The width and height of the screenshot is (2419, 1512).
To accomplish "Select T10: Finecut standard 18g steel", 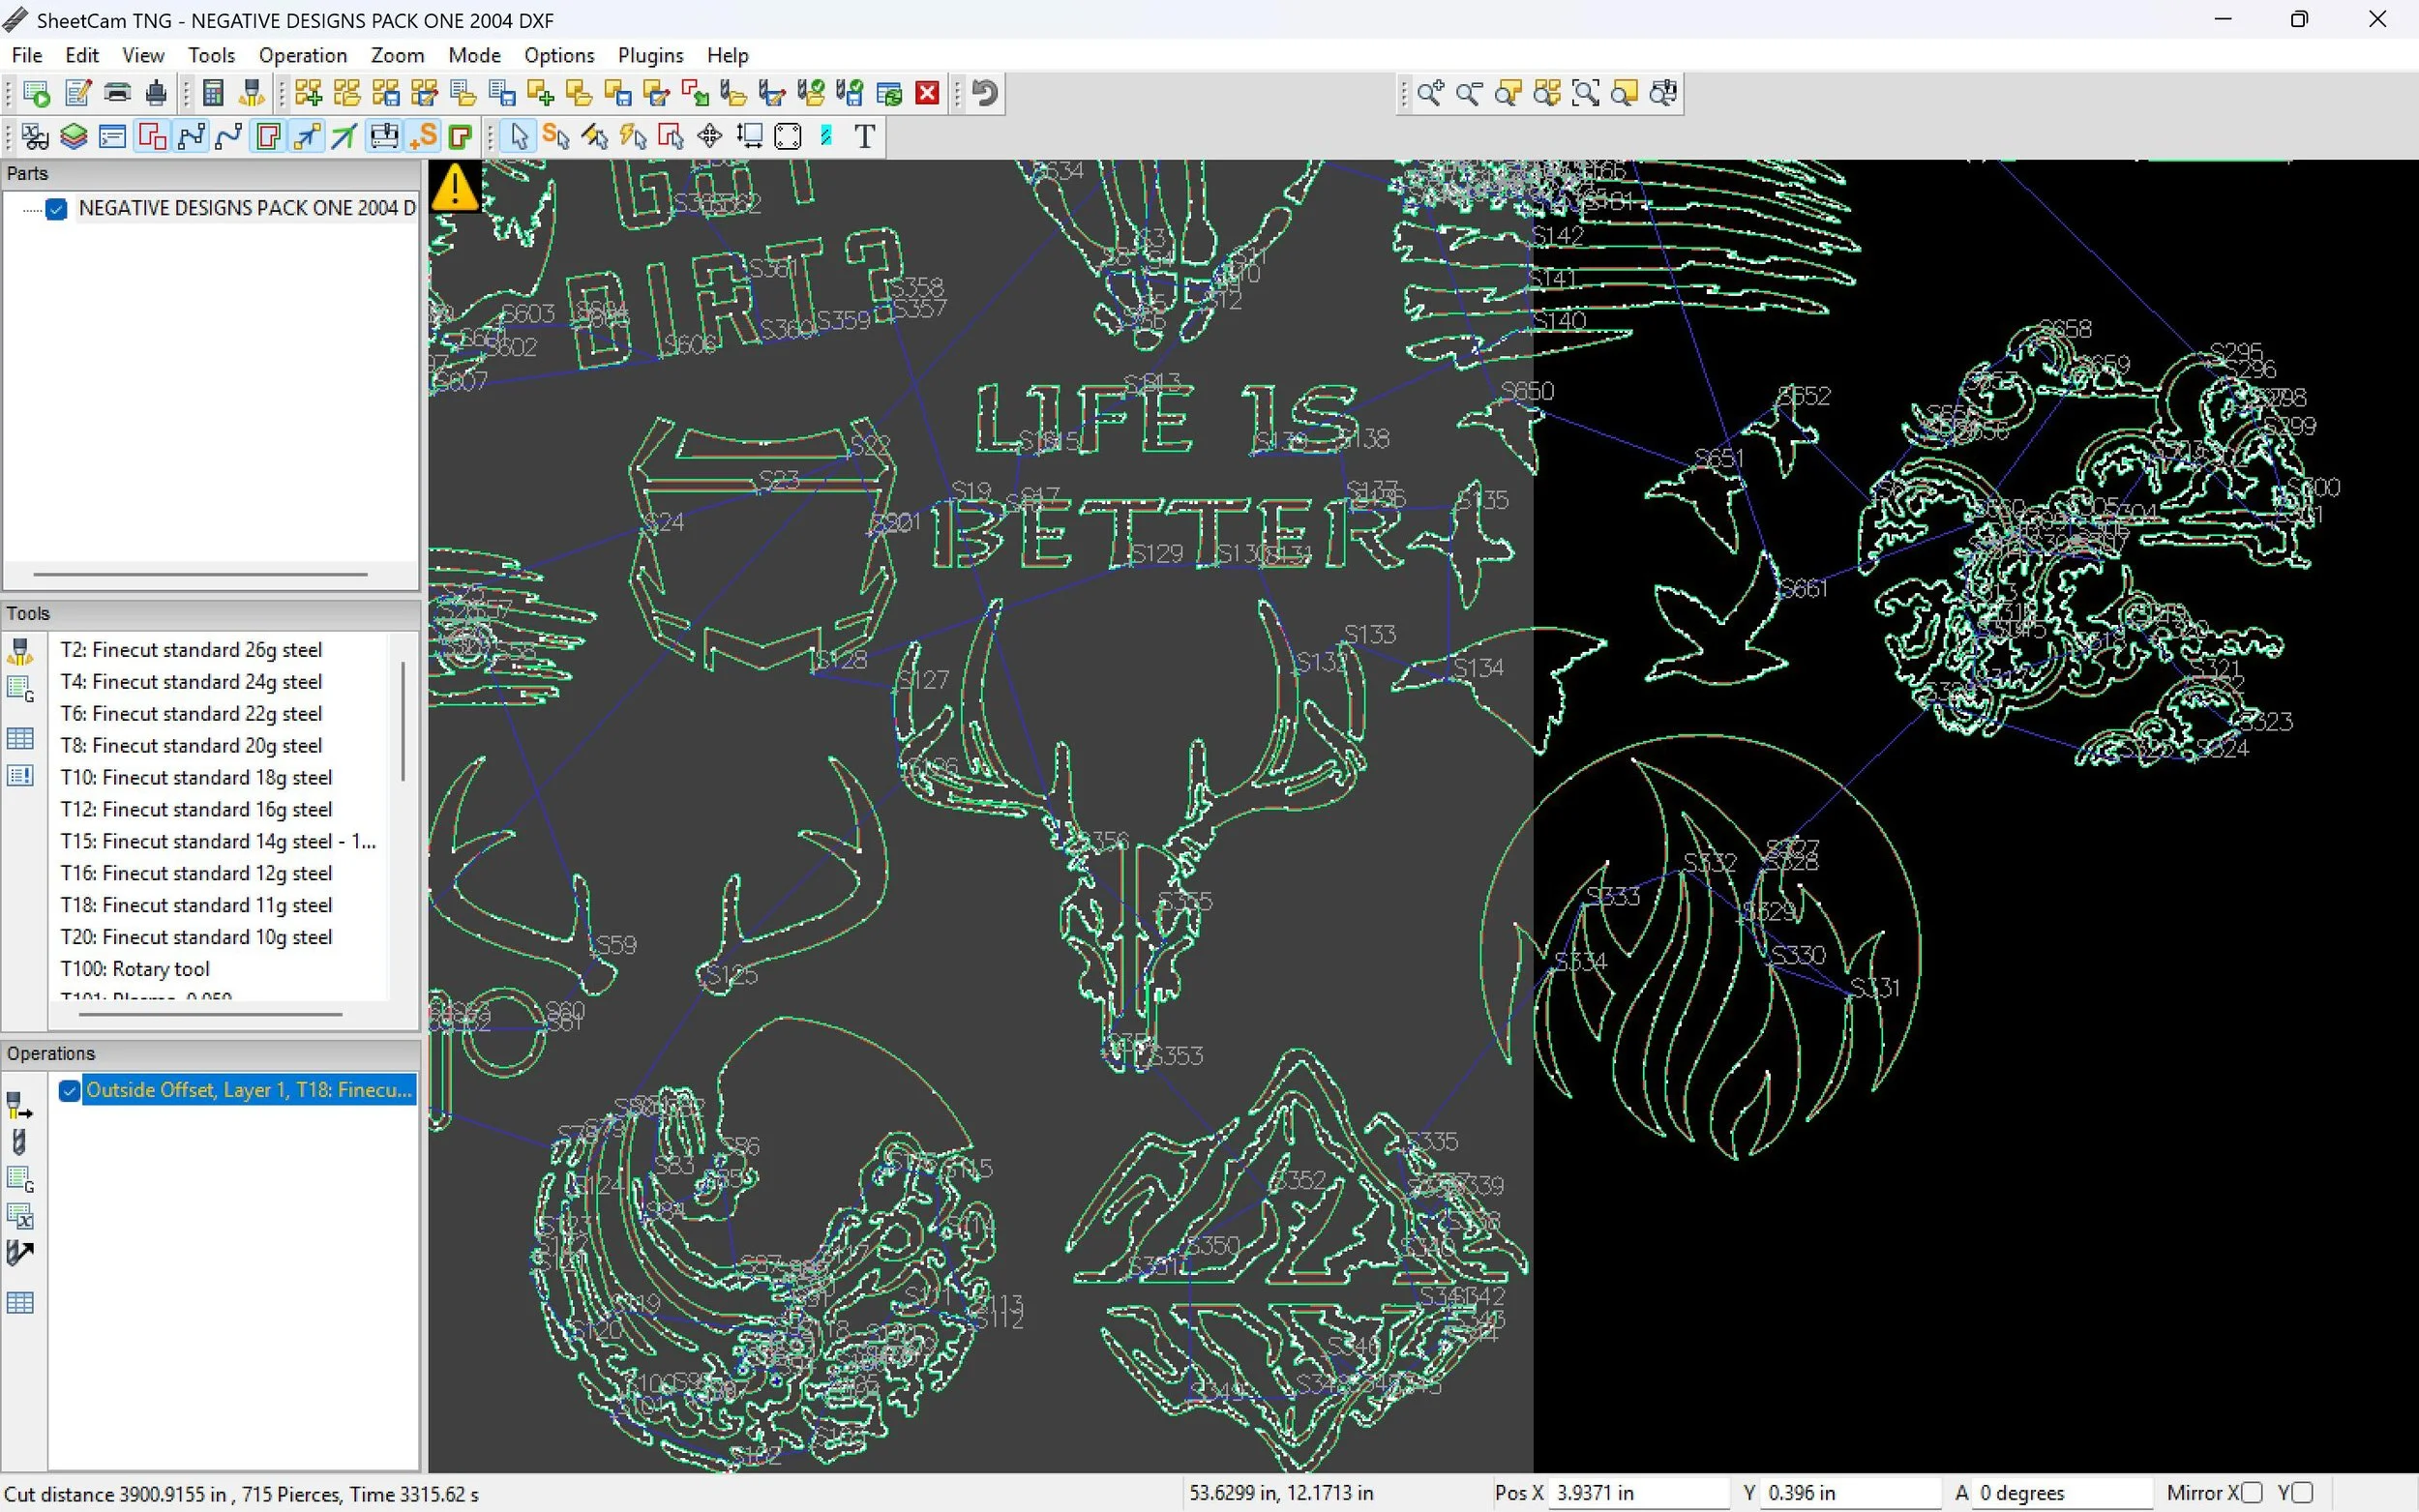I will [196, 778].
